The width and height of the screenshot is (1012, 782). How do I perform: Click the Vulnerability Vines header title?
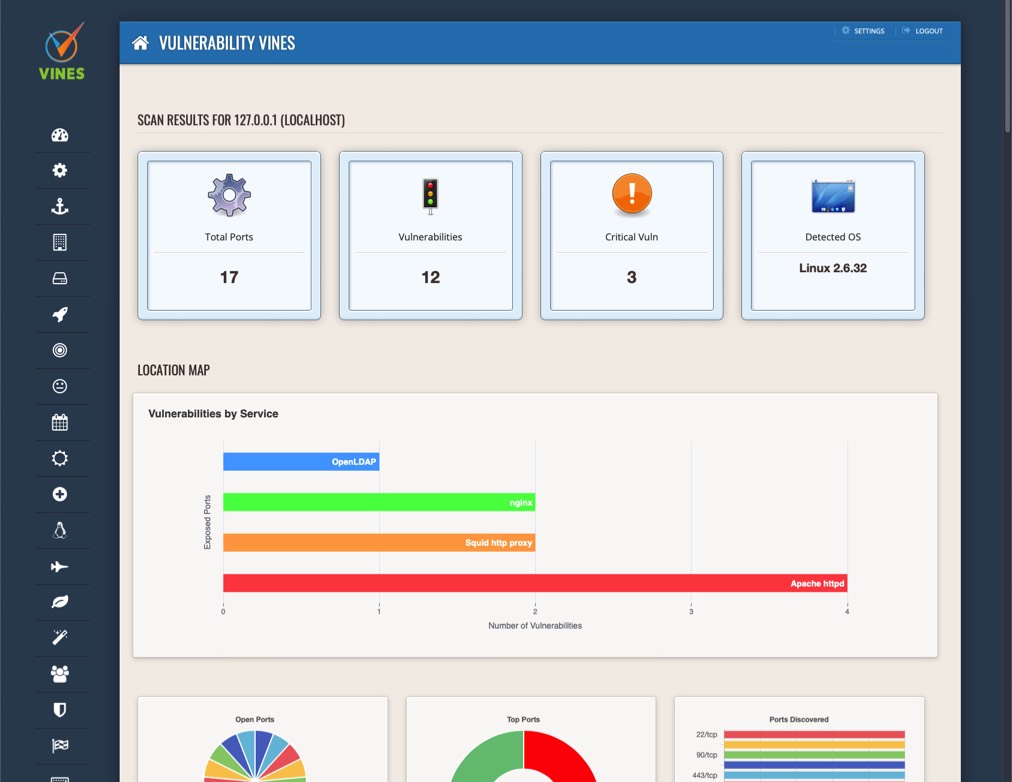227,43
